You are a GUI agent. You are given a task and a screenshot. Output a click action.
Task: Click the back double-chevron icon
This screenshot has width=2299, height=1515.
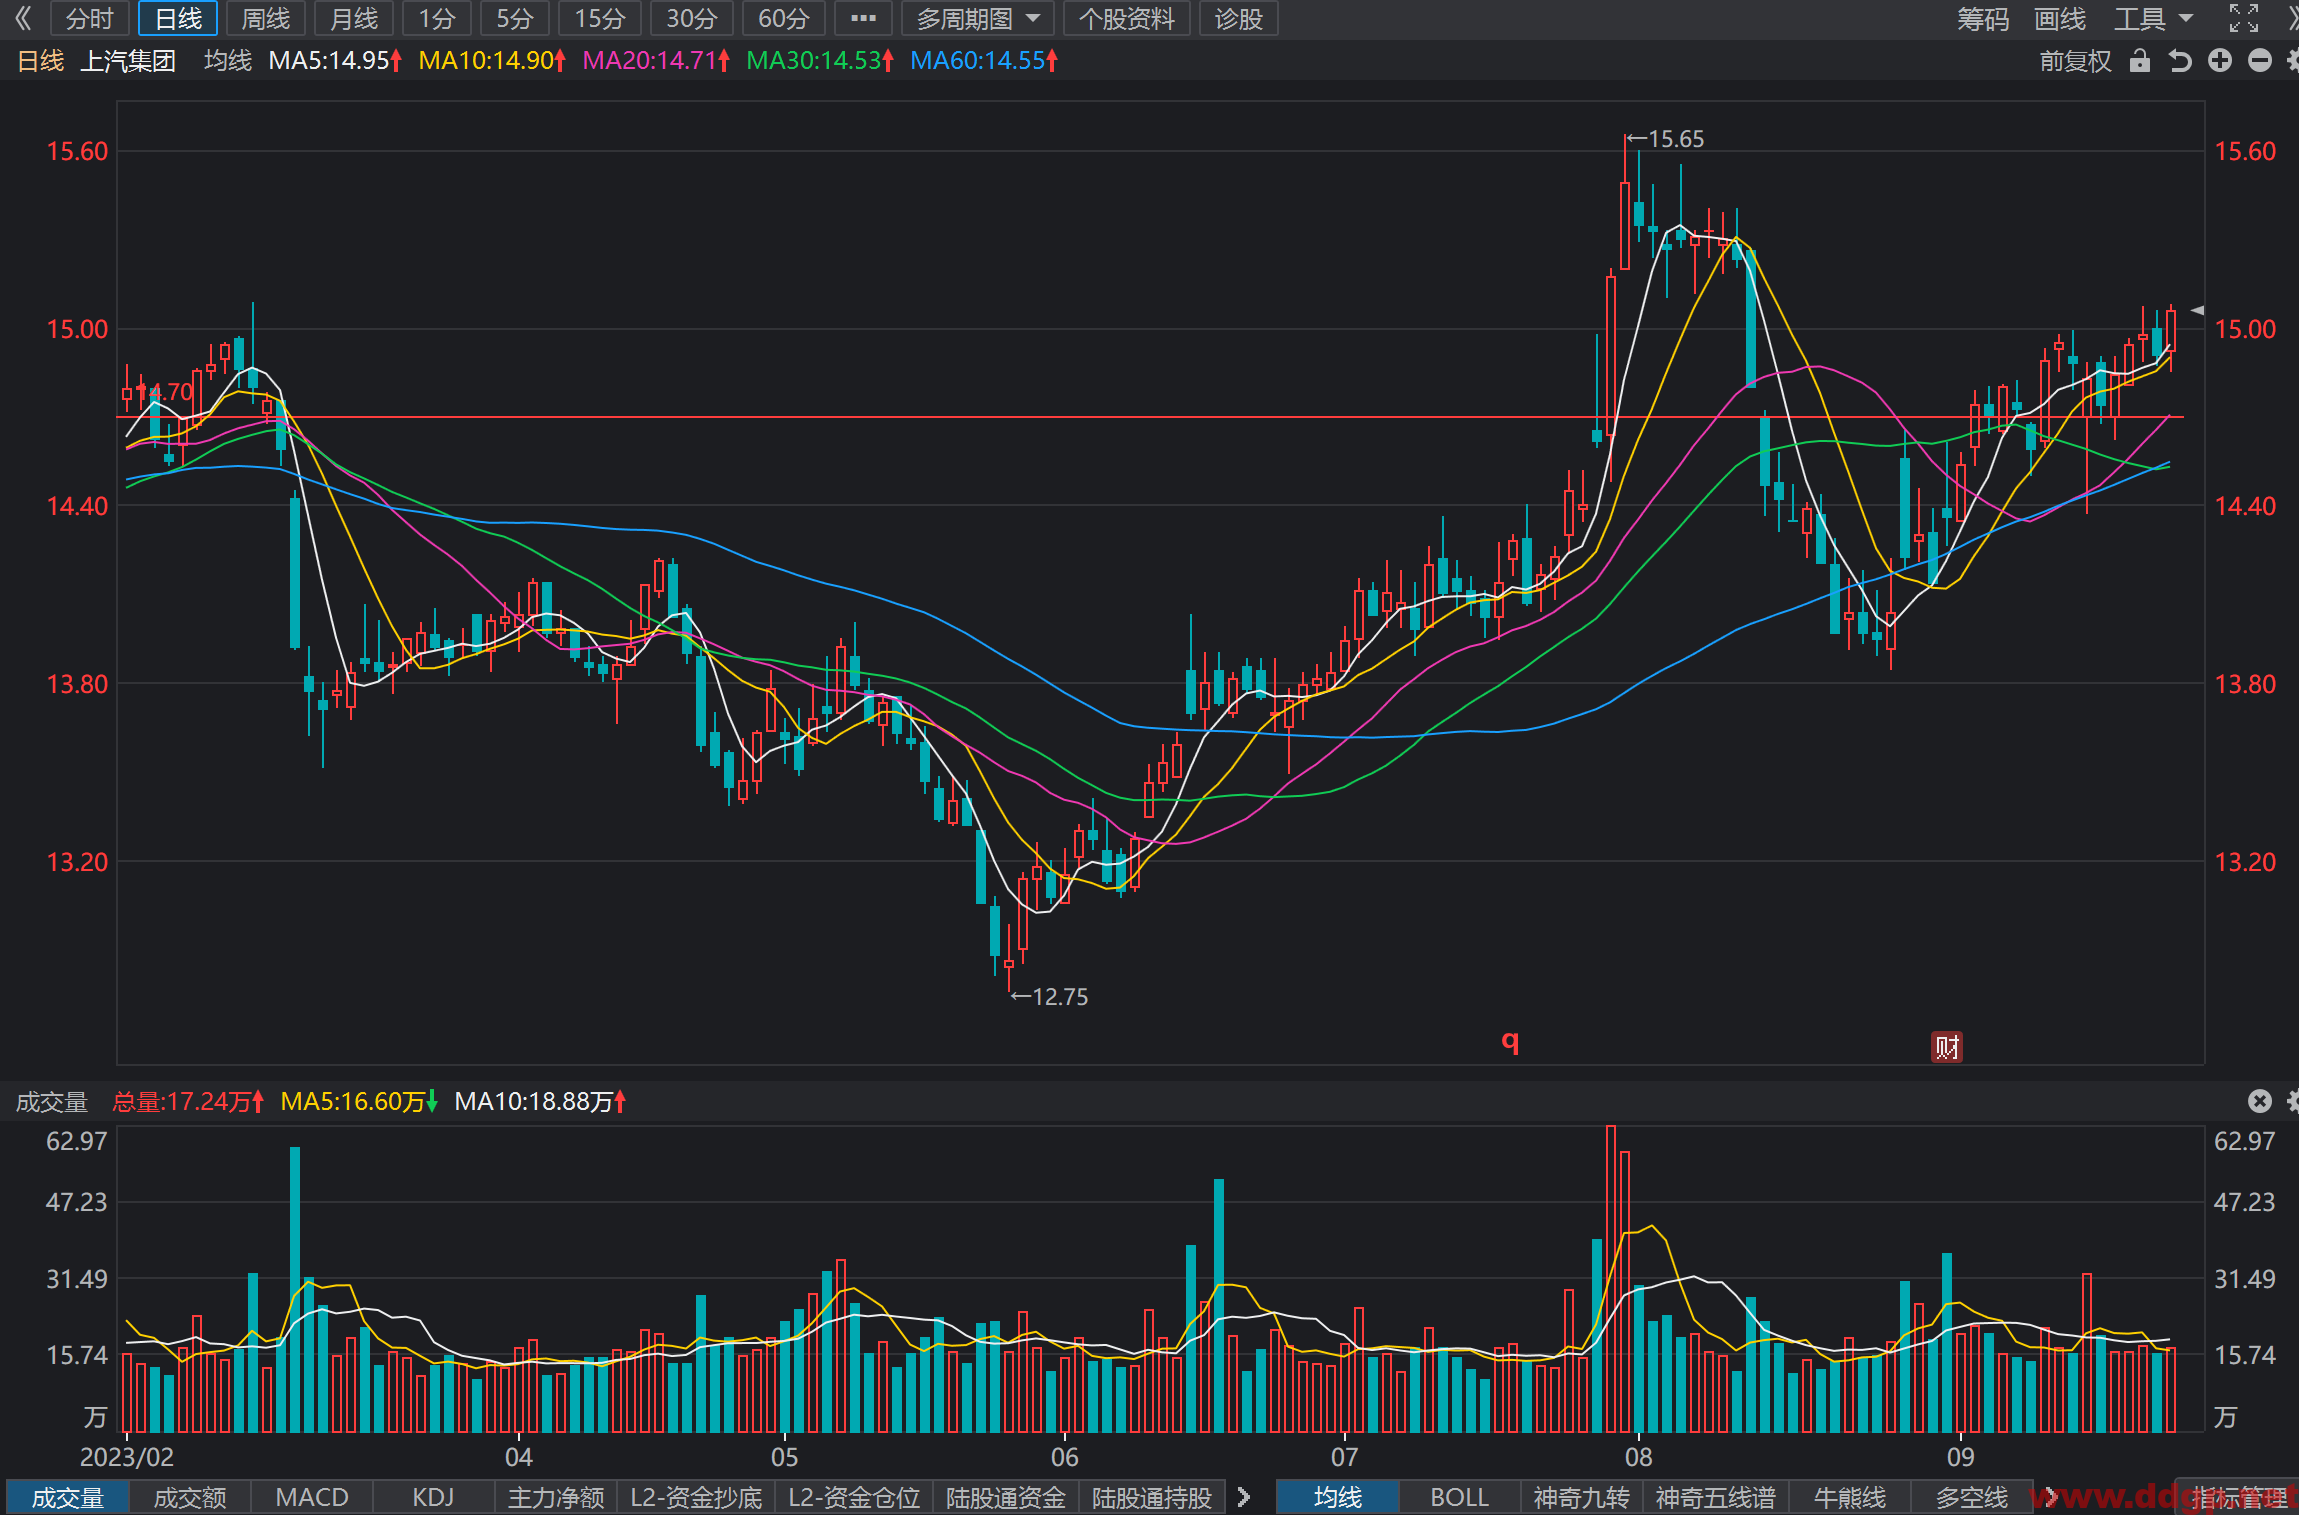(24, 18)
